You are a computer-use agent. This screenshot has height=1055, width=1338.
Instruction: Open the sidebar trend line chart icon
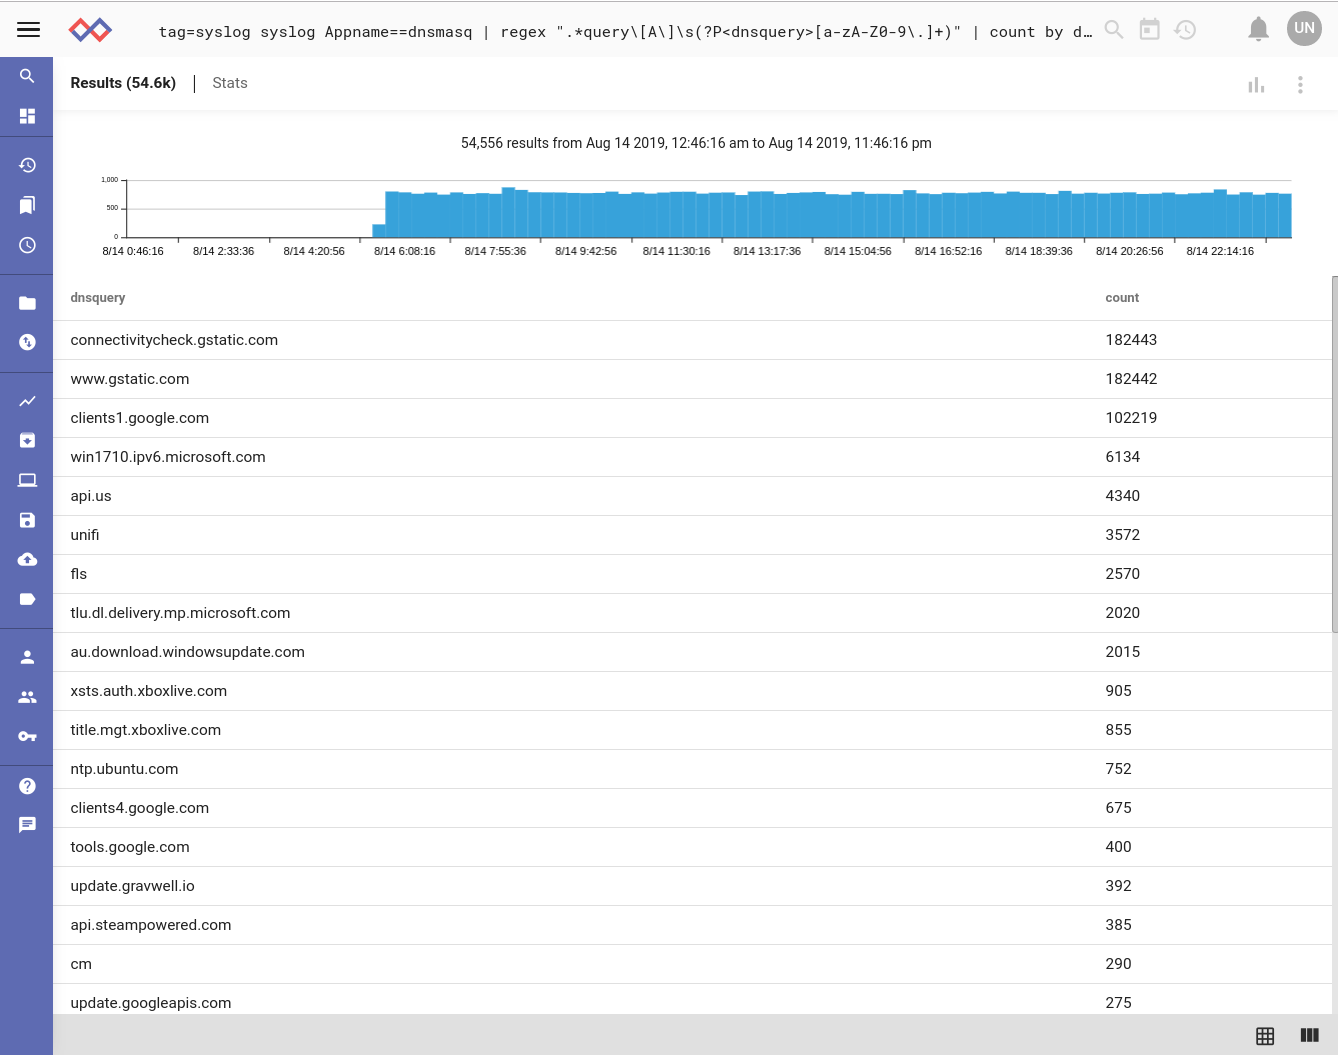click(27, 401)
